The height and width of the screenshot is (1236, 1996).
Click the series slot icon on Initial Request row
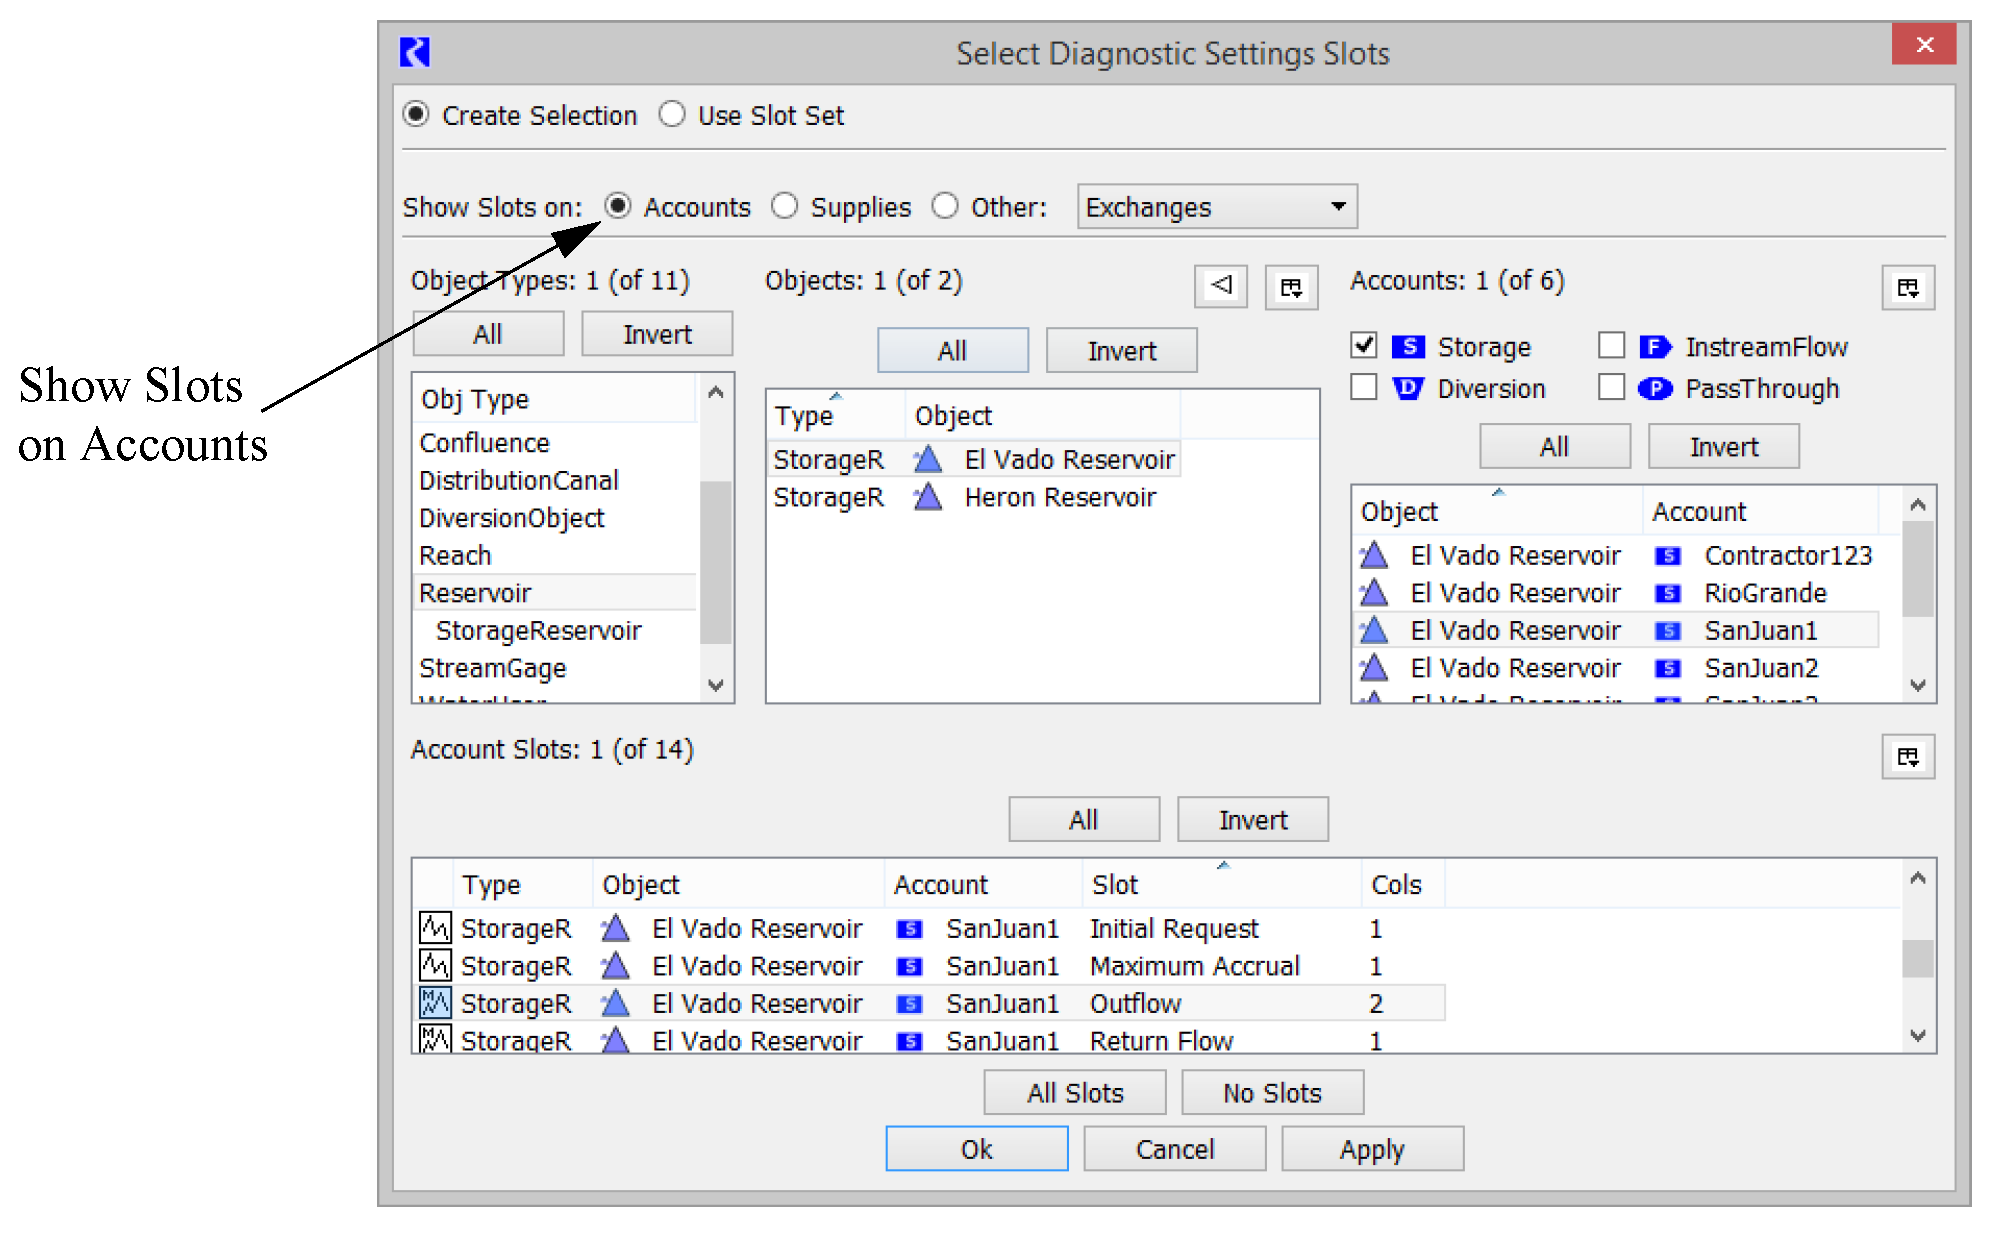(434, 928)
